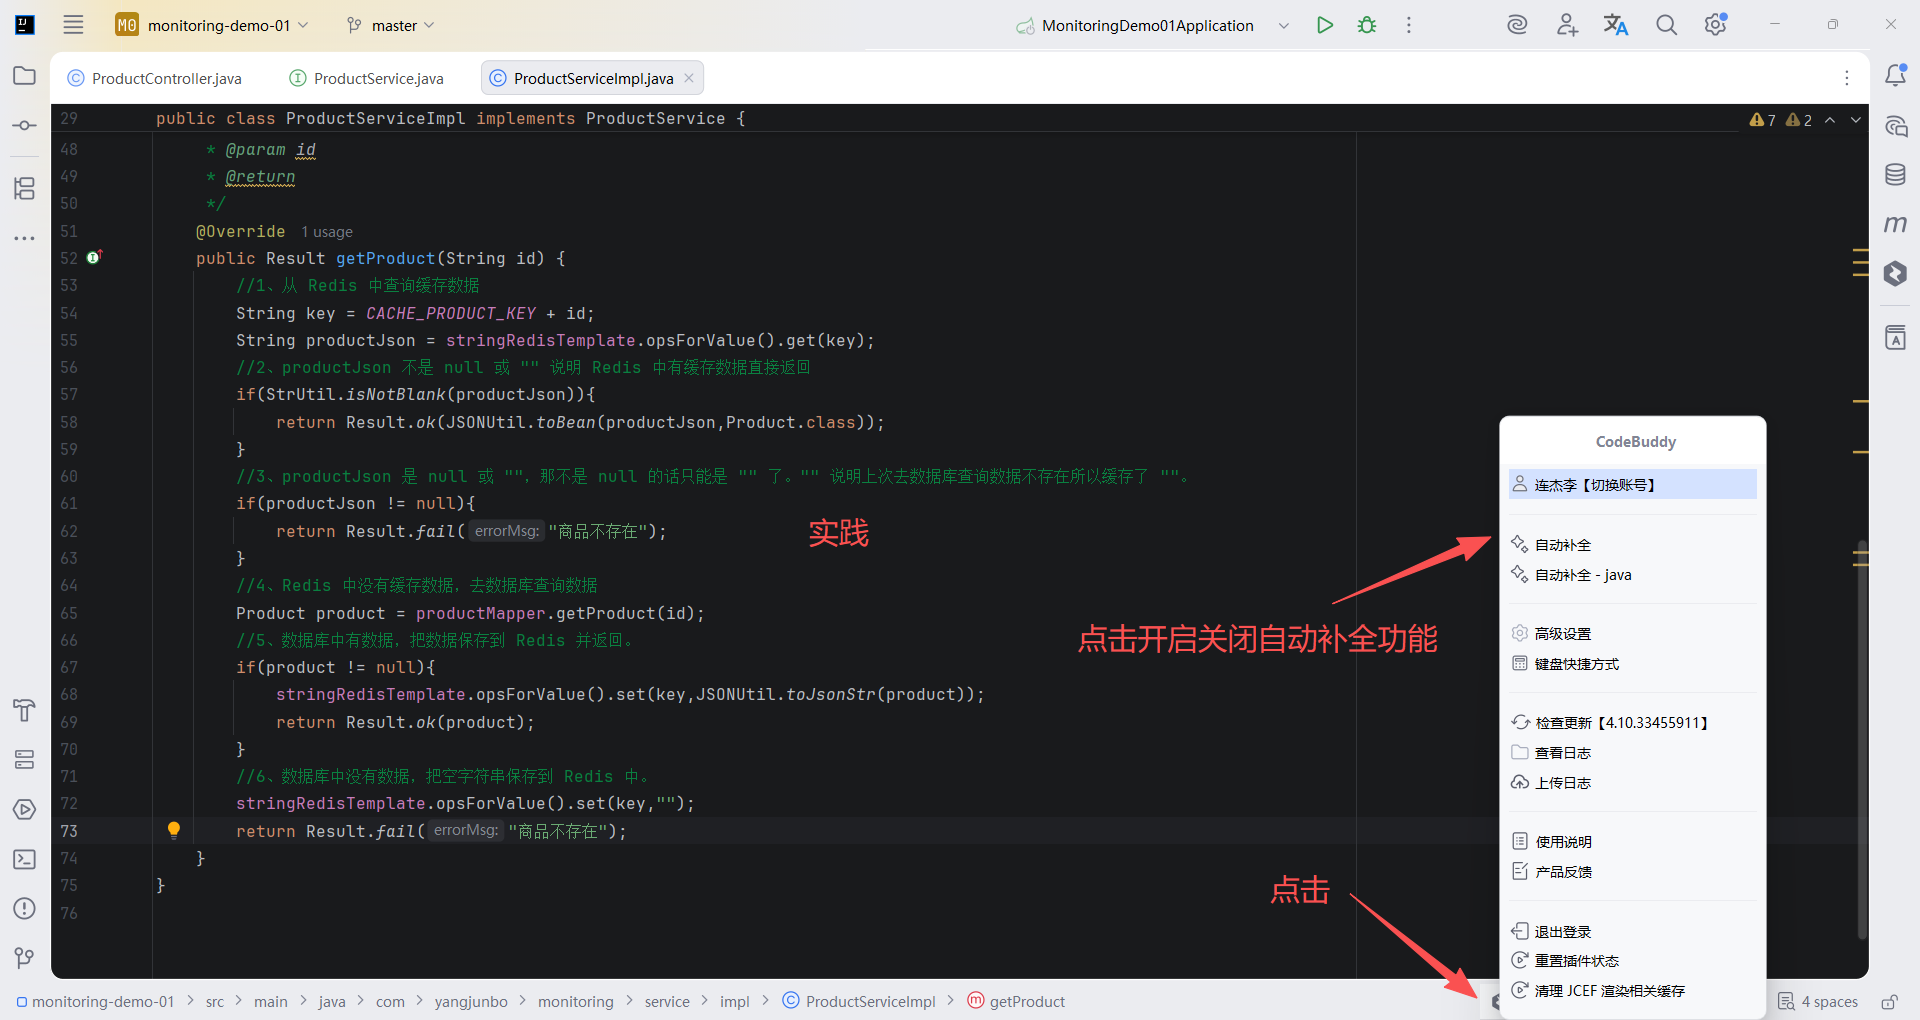Open the Project tool window
The image size is (1920, 1020).
25,76
